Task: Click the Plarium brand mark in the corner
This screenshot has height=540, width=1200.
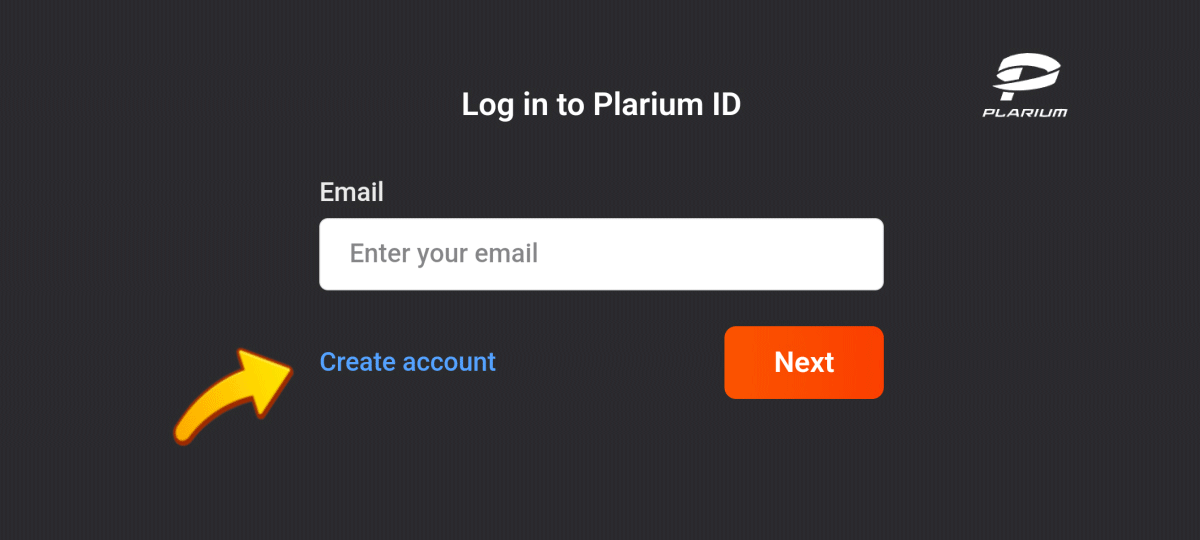Action: (x=1025, y=87)
